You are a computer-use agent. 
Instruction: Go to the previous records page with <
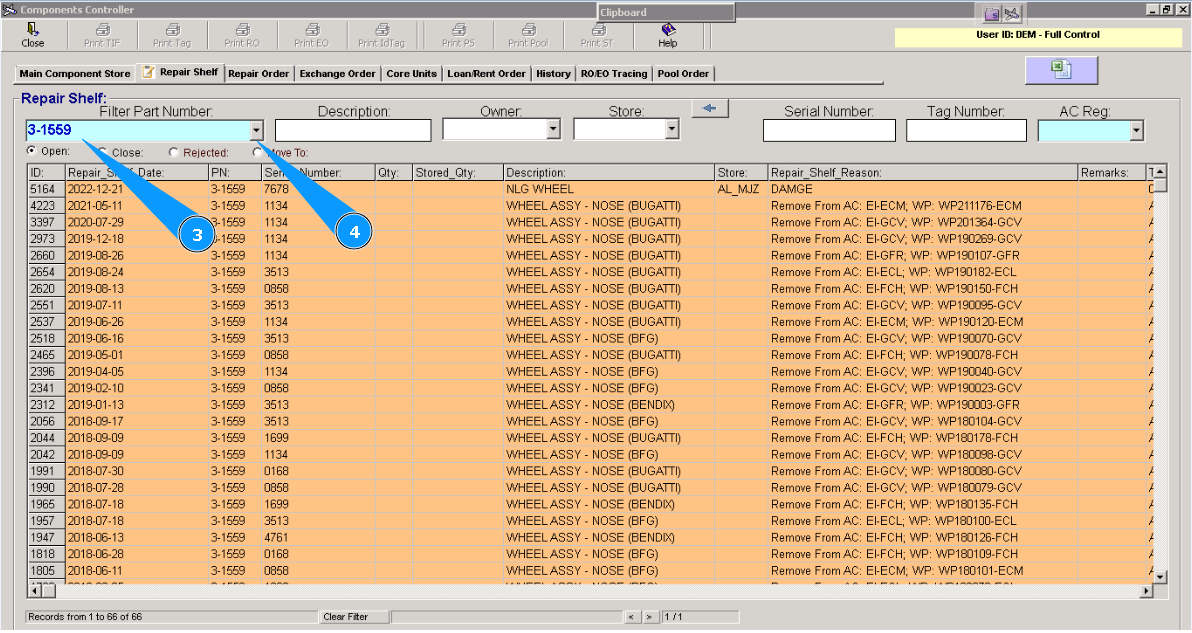click(x=632, y=617)
